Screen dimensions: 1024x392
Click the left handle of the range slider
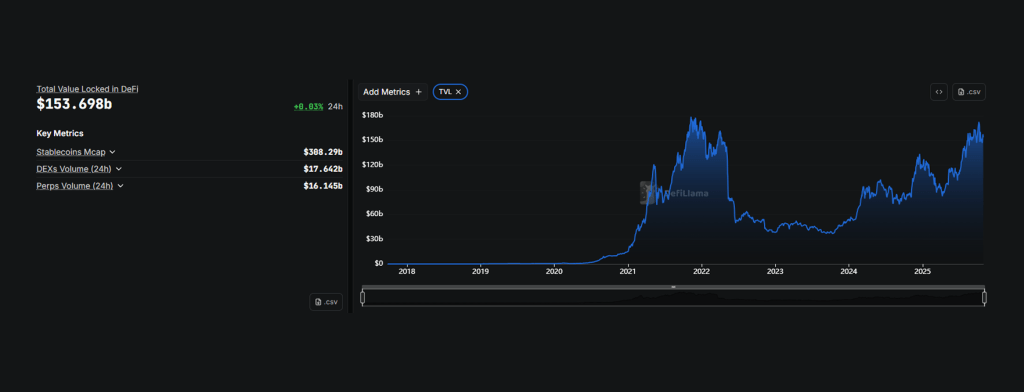point(362,298)
